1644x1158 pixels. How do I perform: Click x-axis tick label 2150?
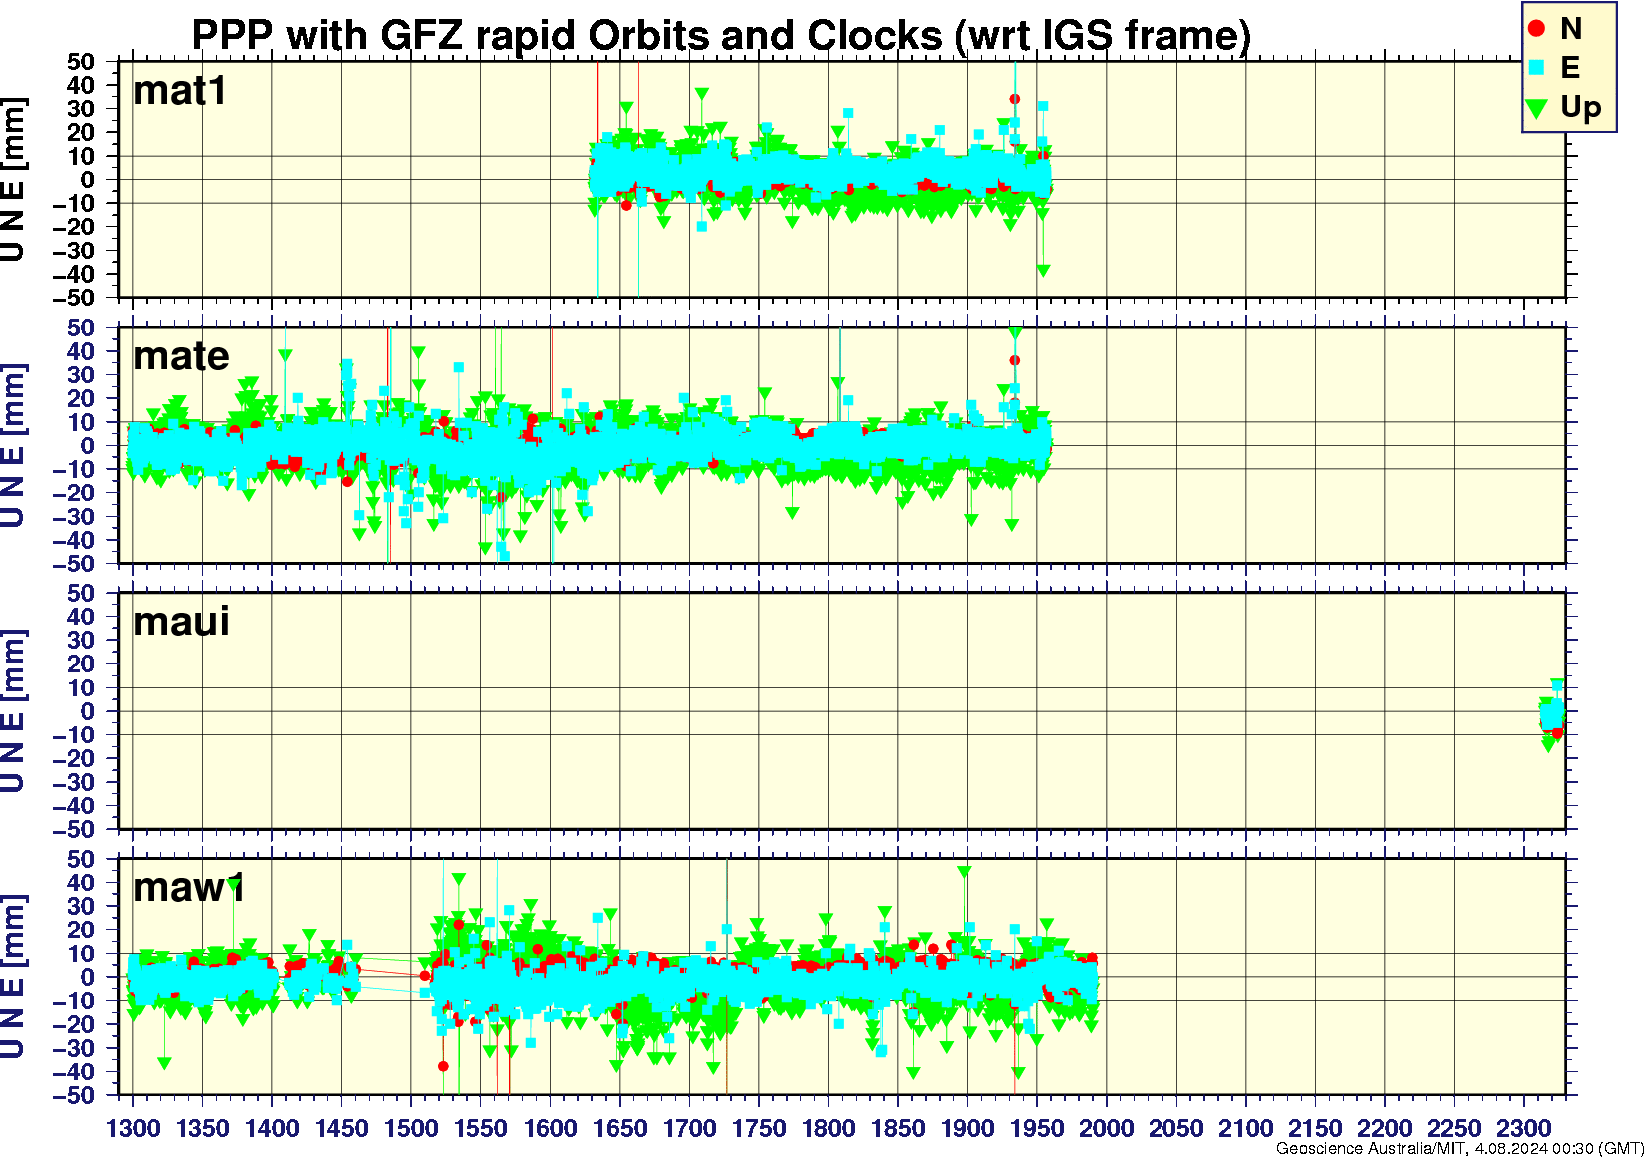point(1315,1128)
